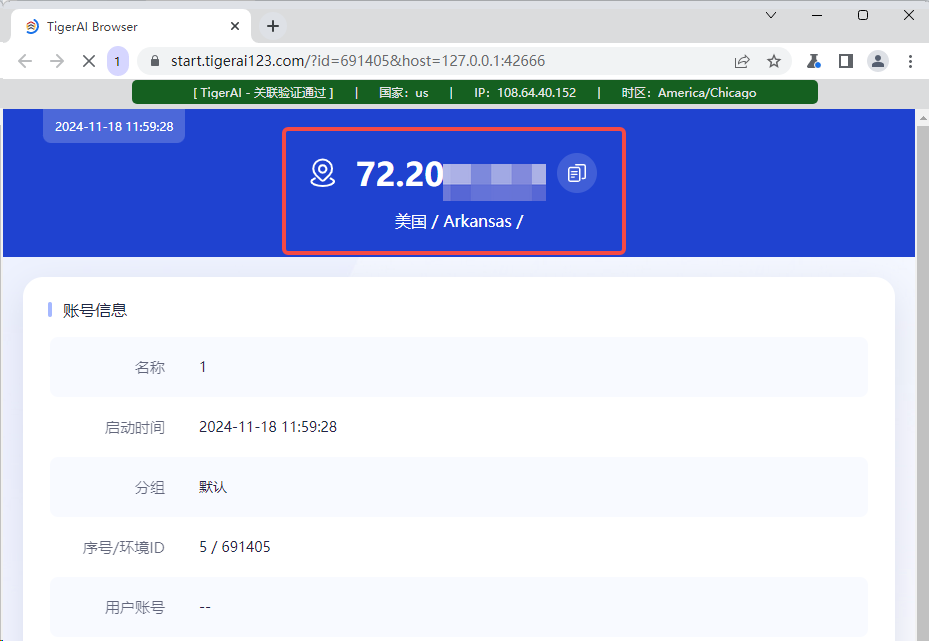The width and height of the screenshot is (929, 641).
Task: Click the 启动时间 label
Action: (134, 427)
